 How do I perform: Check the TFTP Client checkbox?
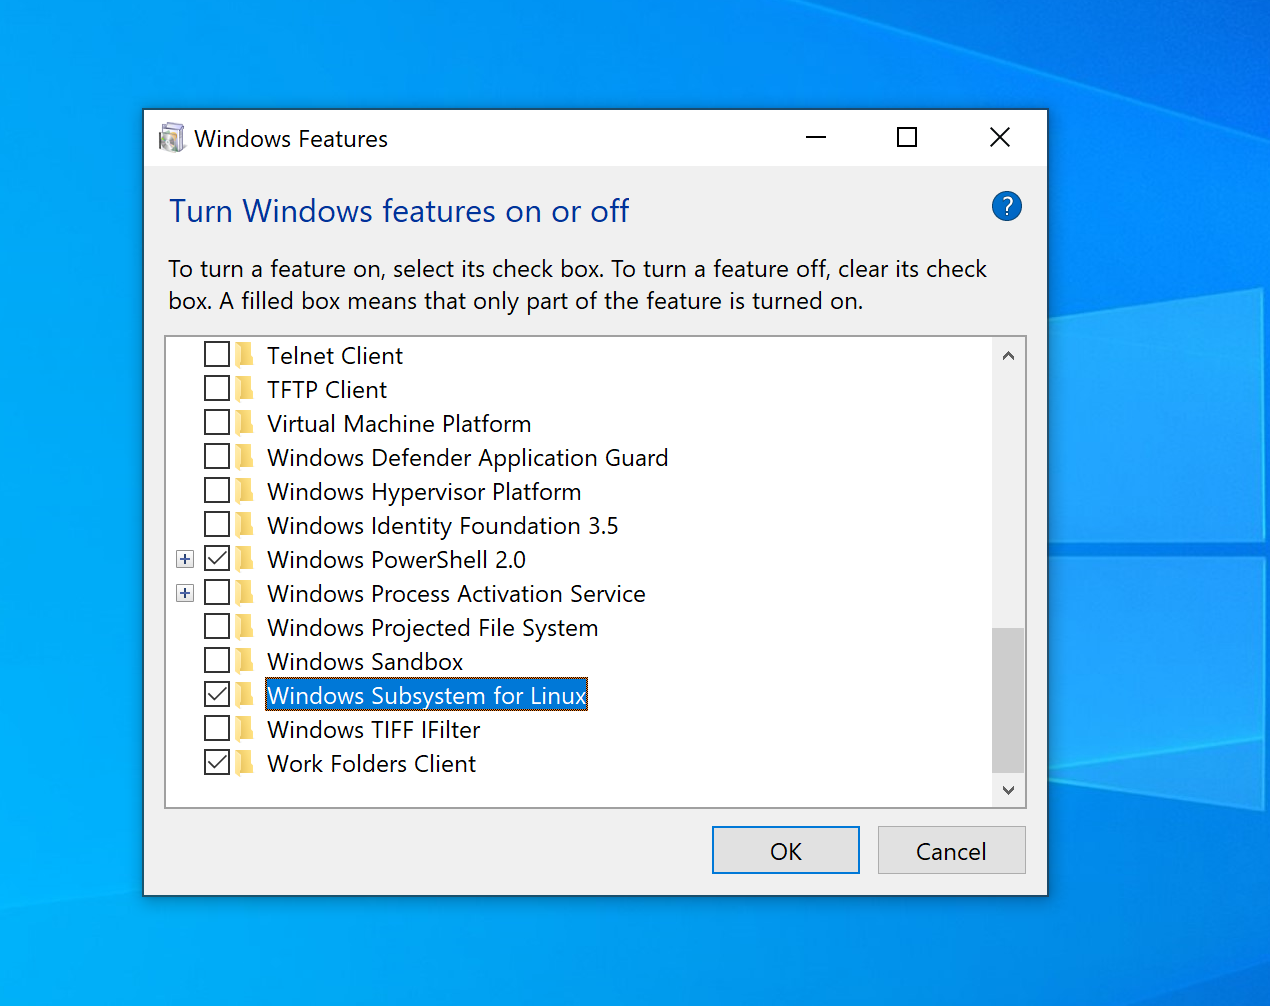tap(217, 388)
